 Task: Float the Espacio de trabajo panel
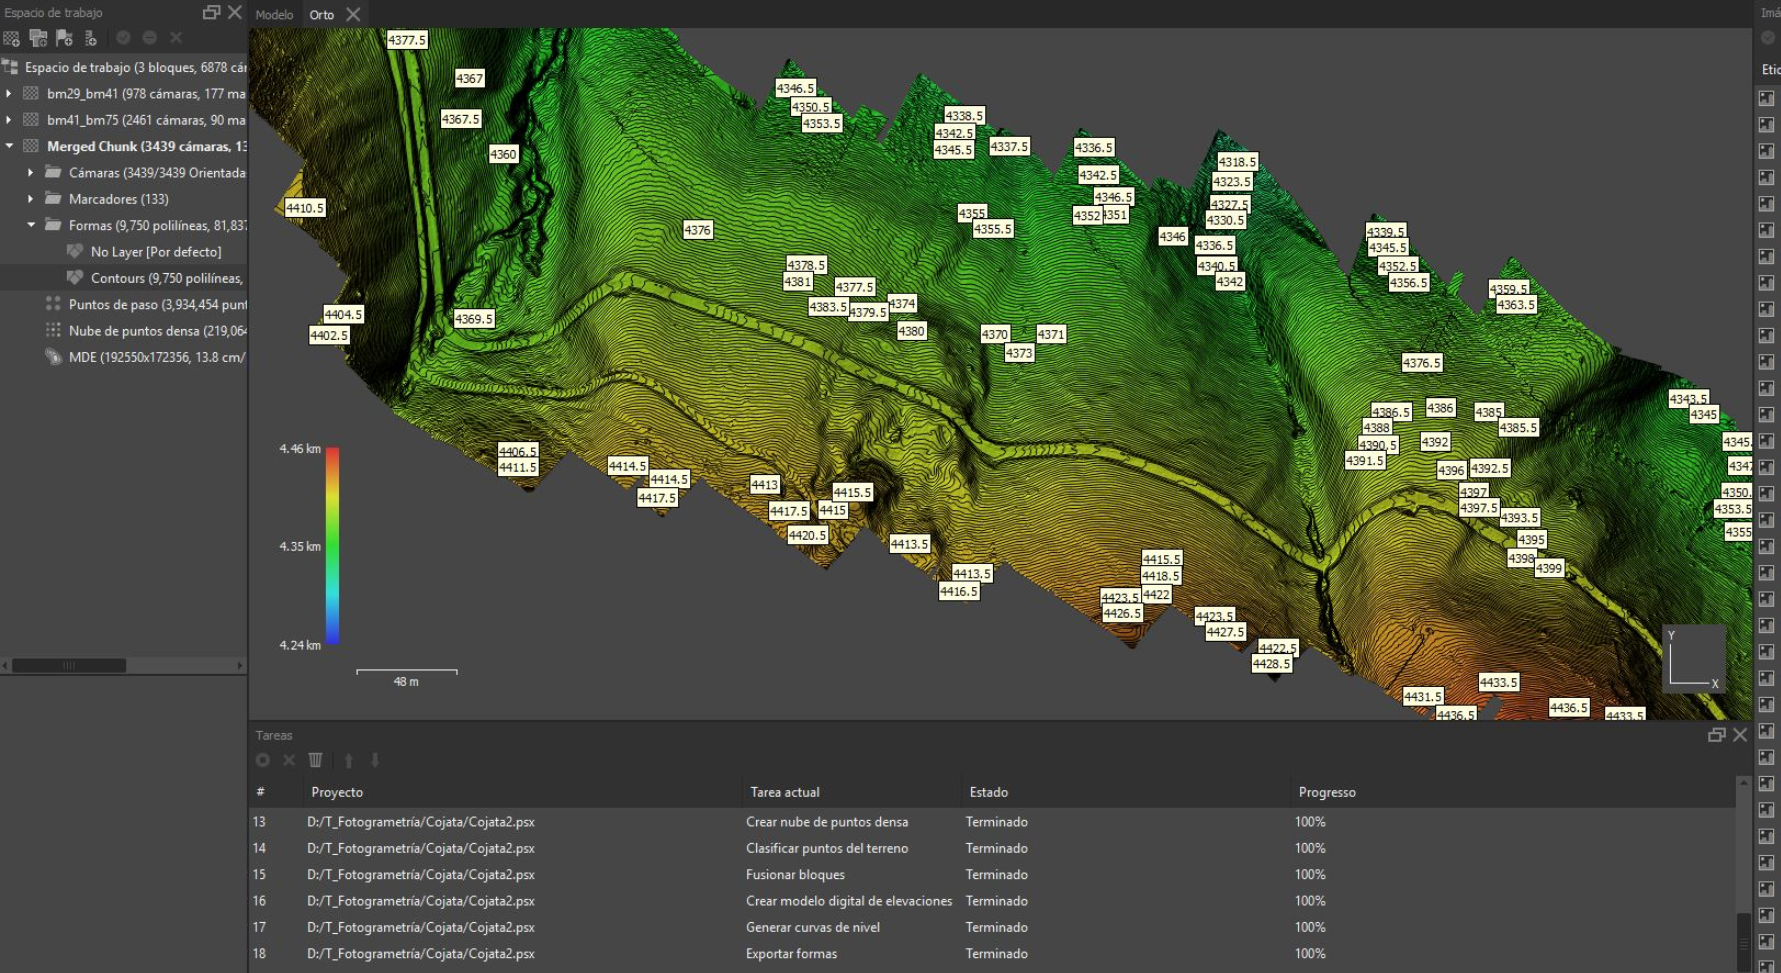click(x=211, y=12)
